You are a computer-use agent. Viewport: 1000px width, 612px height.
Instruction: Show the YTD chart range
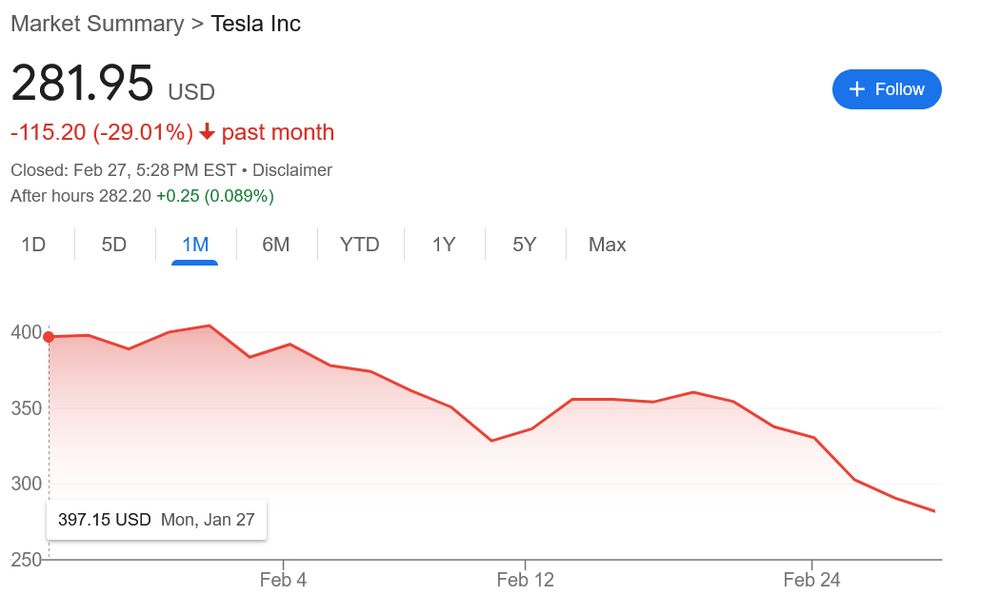tap(359, 245)
